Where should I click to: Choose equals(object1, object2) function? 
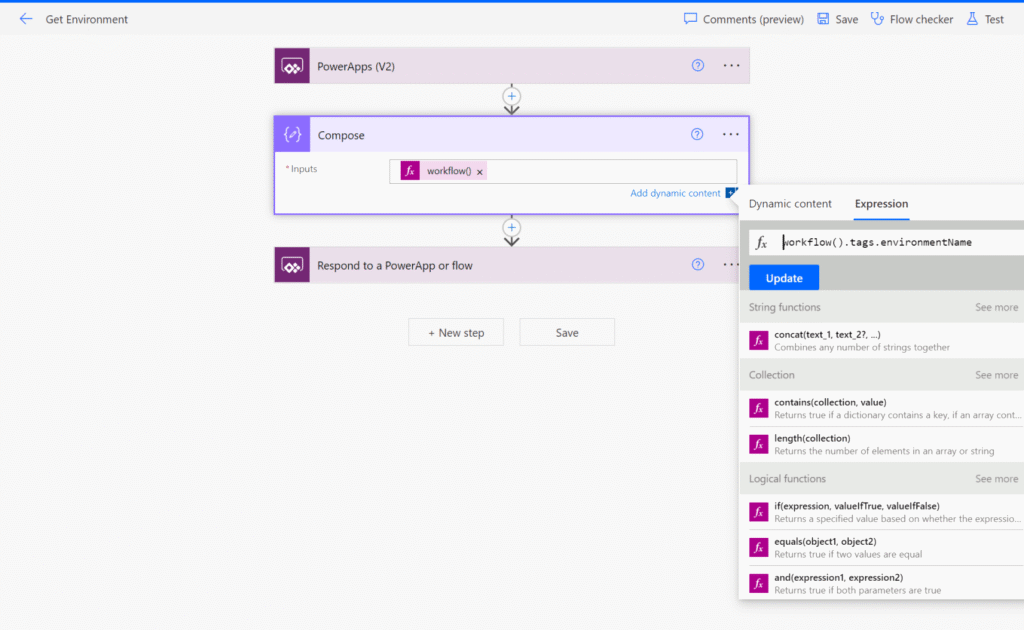point(882,547)
